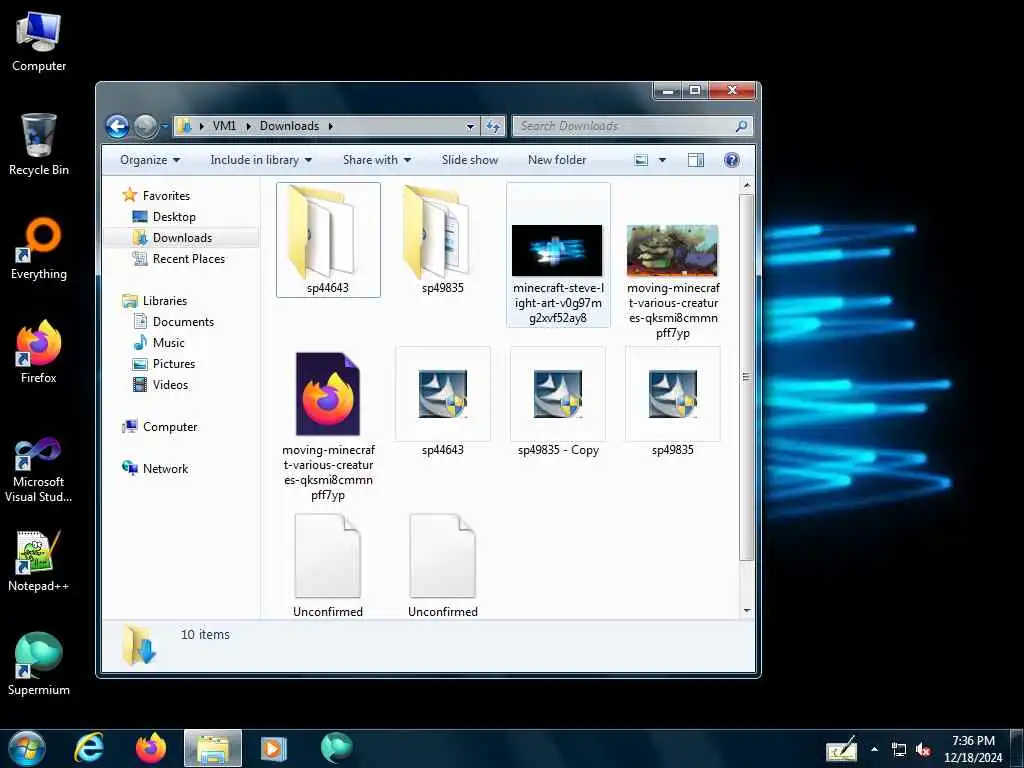Launch Internet Explorer from taskbar
The image size is (1024, 768).
(x=89, y=748)
